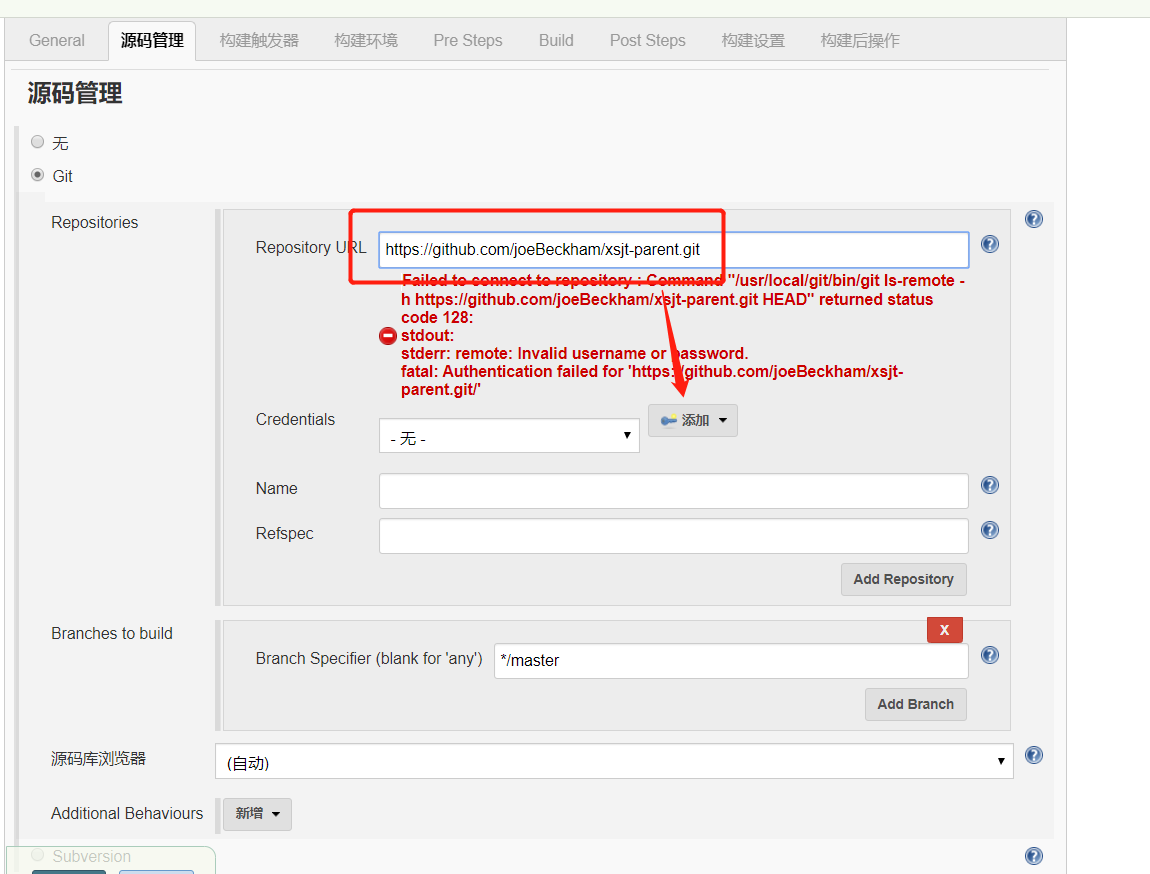This screenshot has height=874, width=1150.
Task: Click the Add Branch button
Action: [x=915, y=705]
